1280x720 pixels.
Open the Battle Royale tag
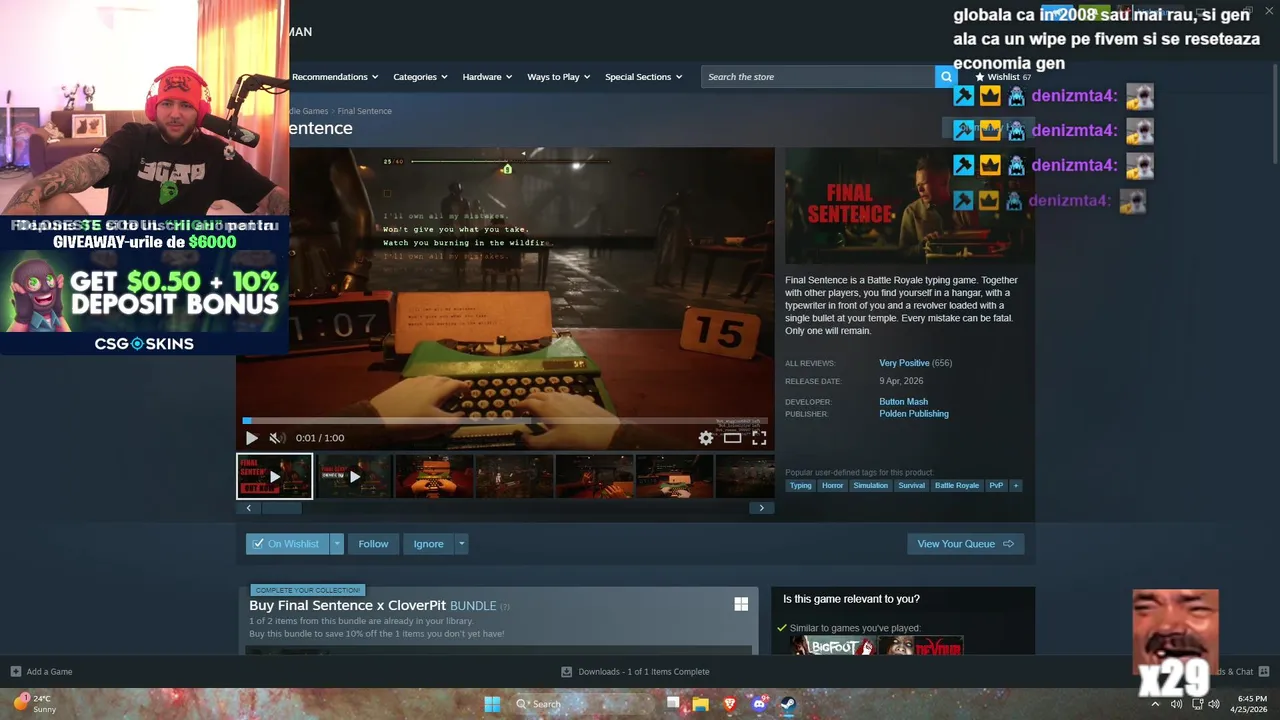click(957, 486)
